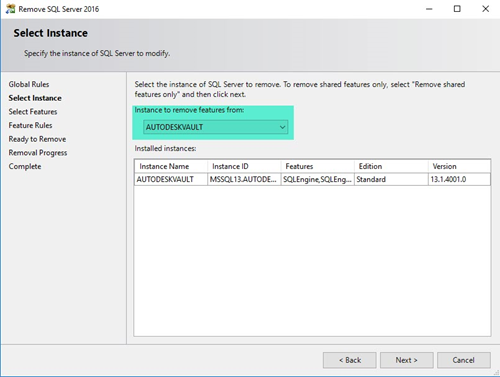Sort by the Instance Name column header
The image size is (500, 377).
click(171, 166)
